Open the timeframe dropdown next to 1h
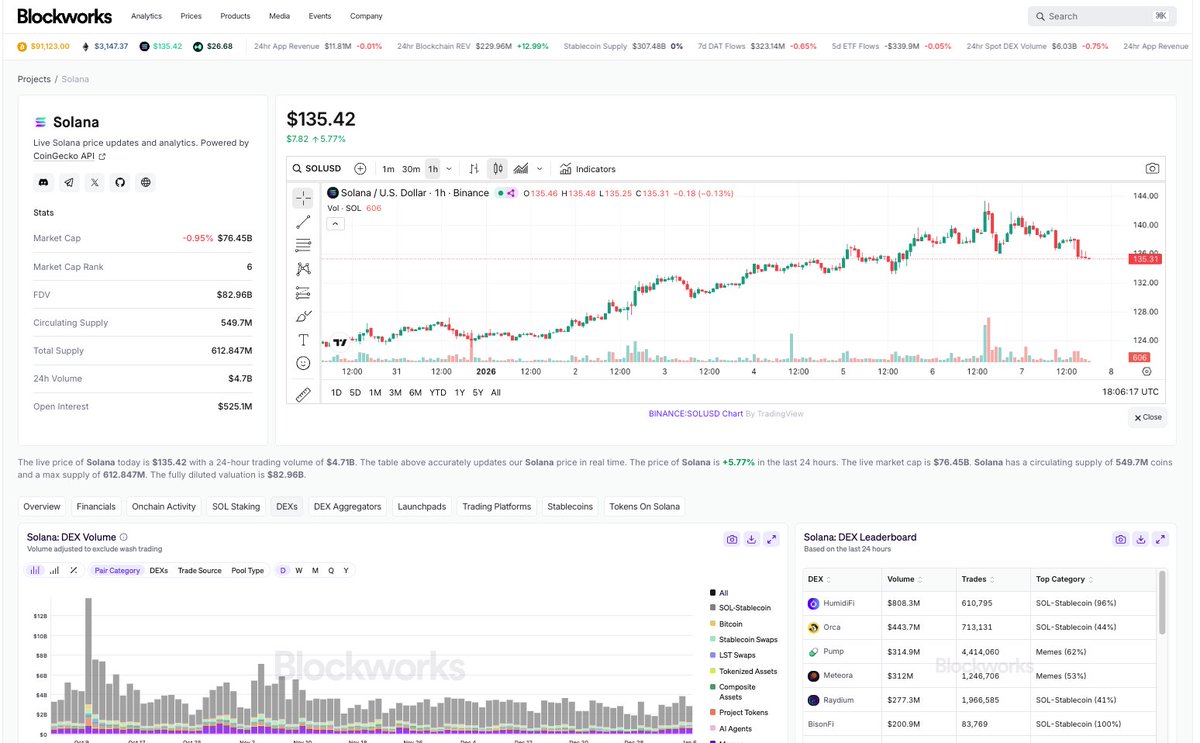This screenshot has width=1200, height=743. [447, 169]
